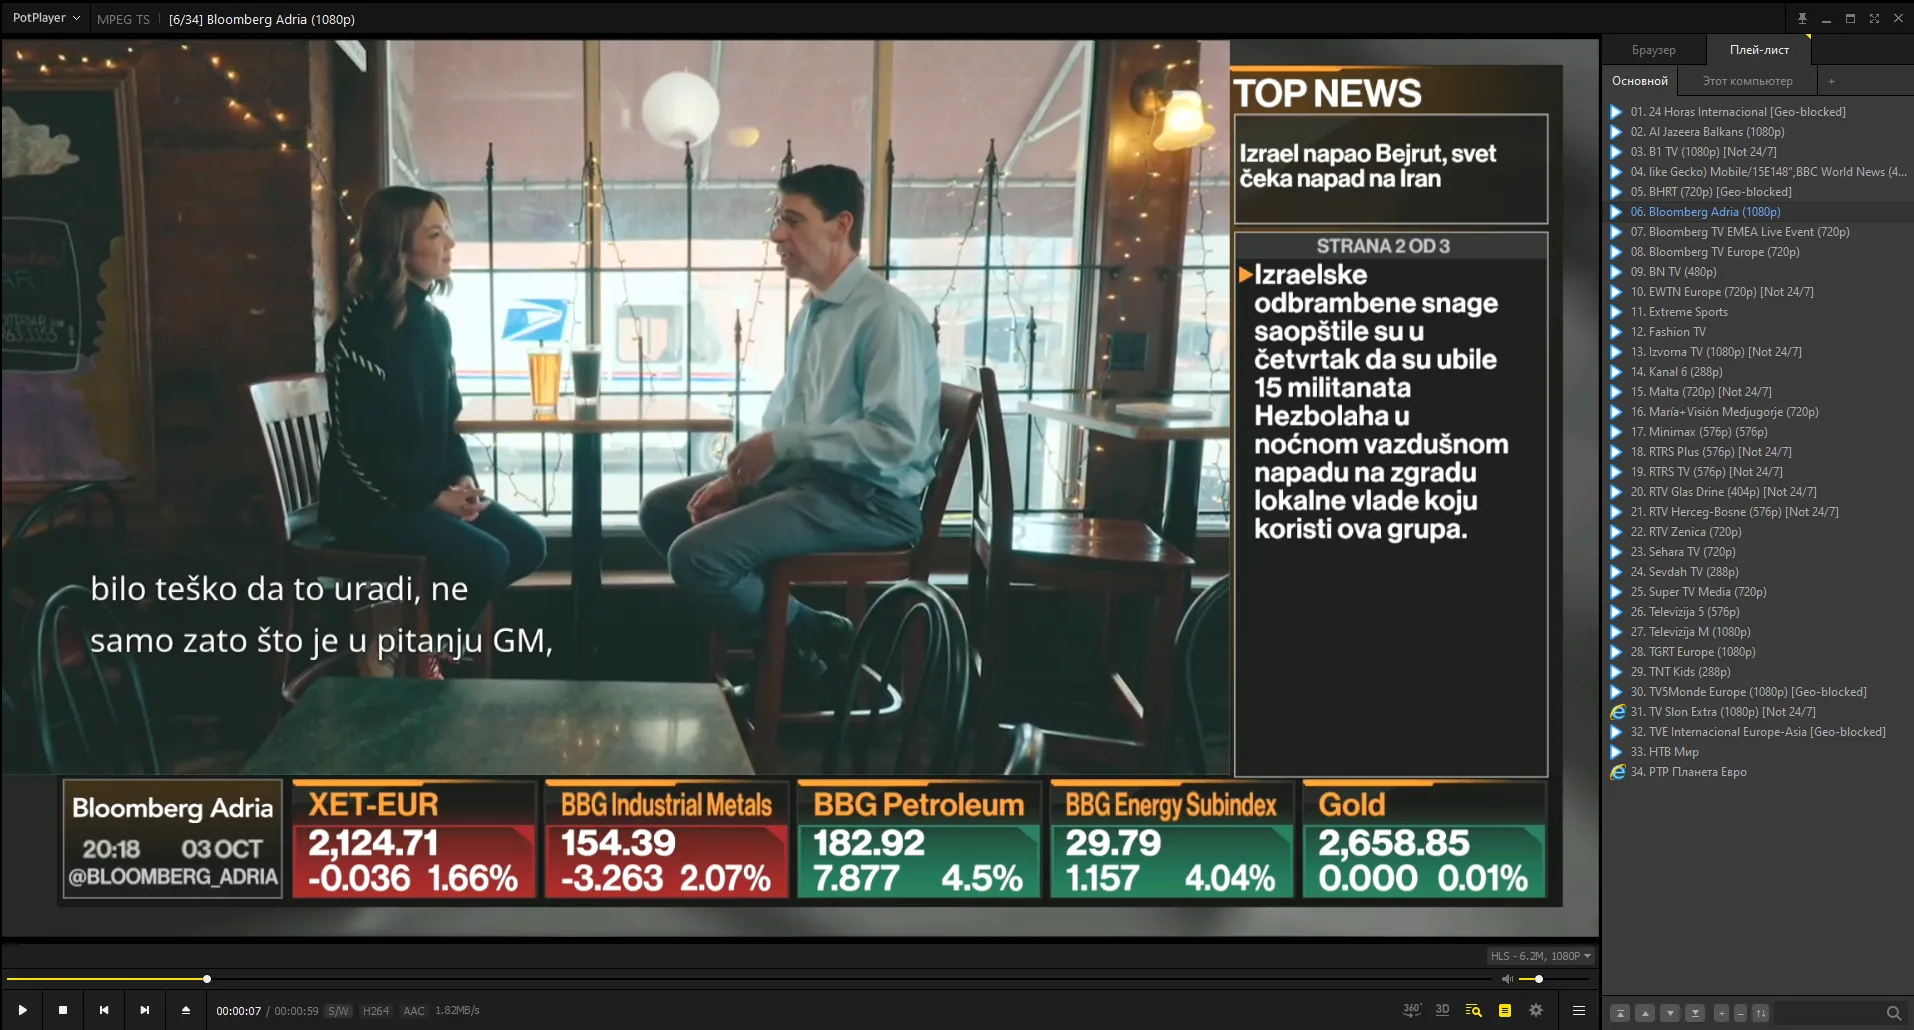Image resolution: width=1914 pixels, height=1030 pixels.
Task: Click the icon beside 31. TV Slon Extra
Action: pos(1617,712)
